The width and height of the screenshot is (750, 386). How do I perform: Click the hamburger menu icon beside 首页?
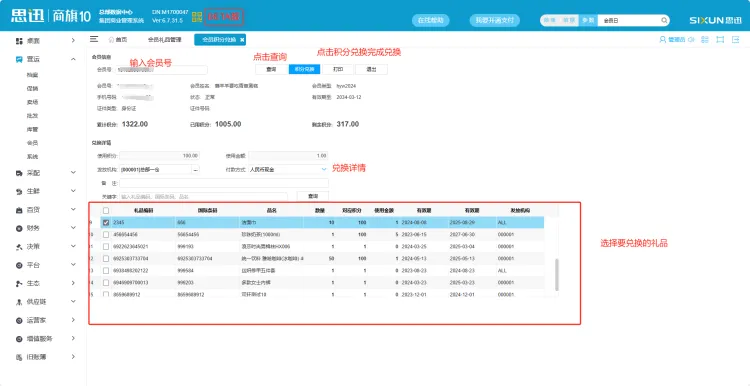coord(94,39)
